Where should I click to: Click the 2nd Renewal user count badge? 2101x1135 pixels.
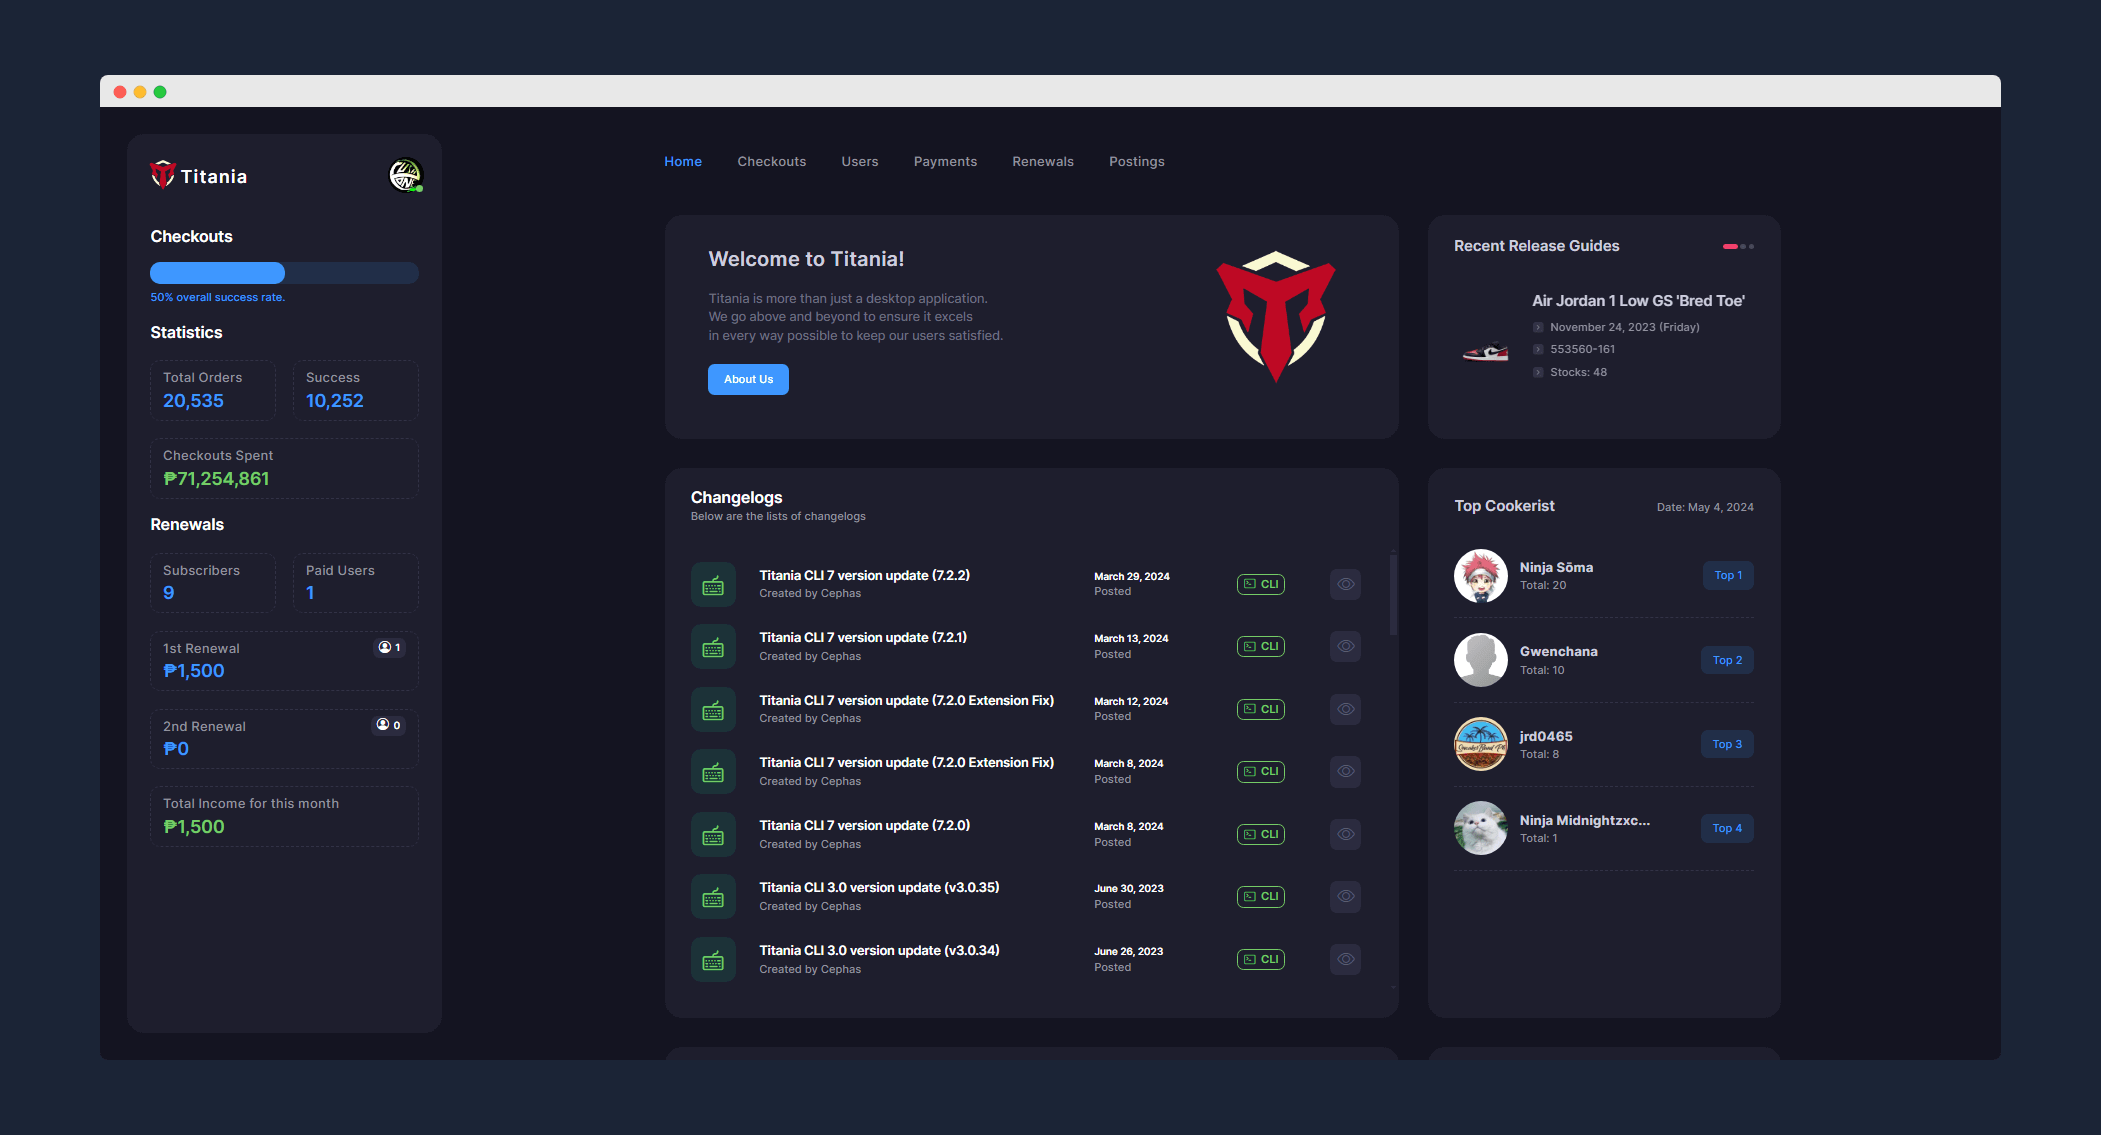tap(389, 725)
